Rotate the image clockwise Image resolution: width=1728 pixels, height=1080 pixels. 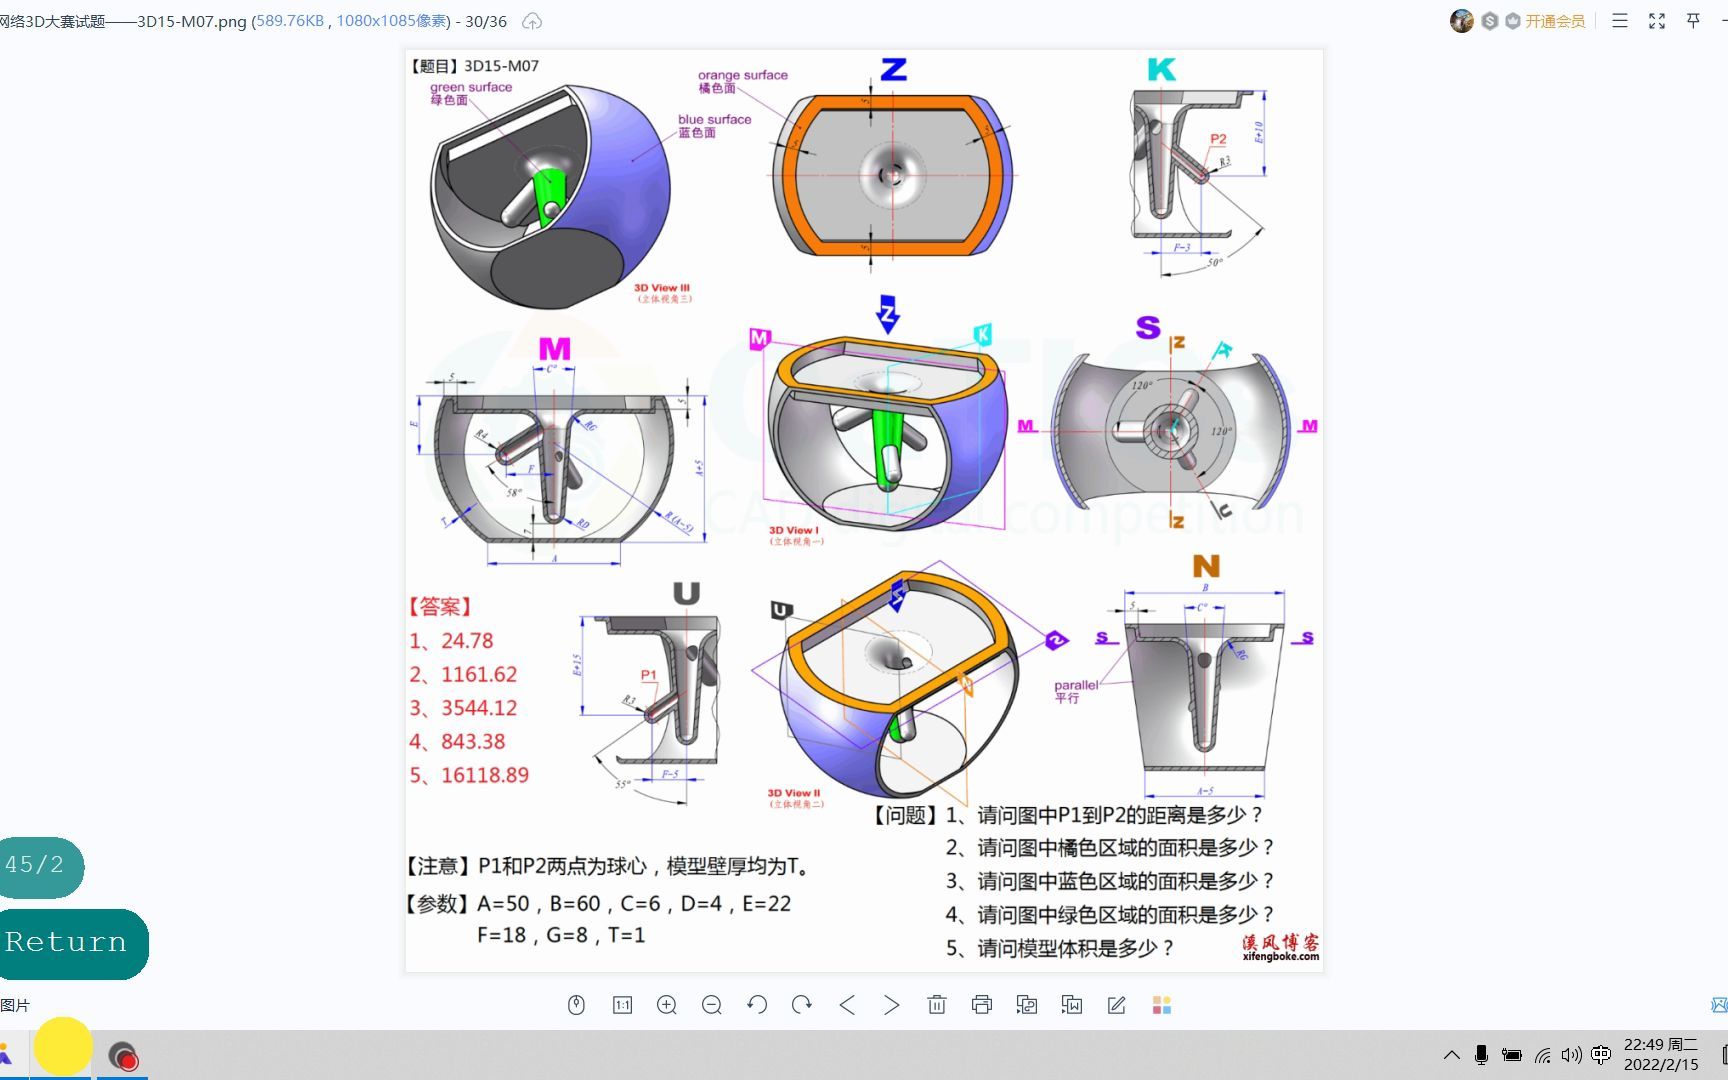[x=802, y=1005]
